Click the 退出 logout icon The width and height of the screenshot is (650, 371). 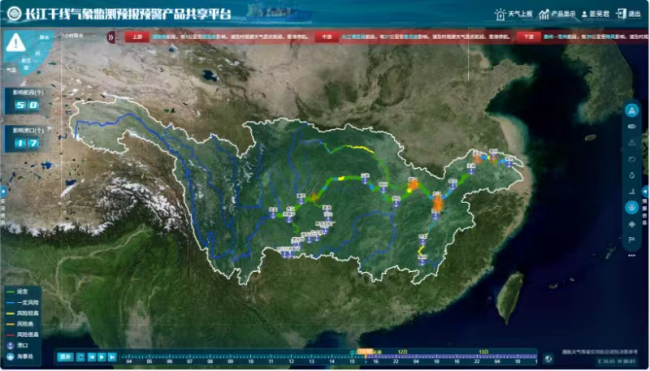[x=621, y=14]
